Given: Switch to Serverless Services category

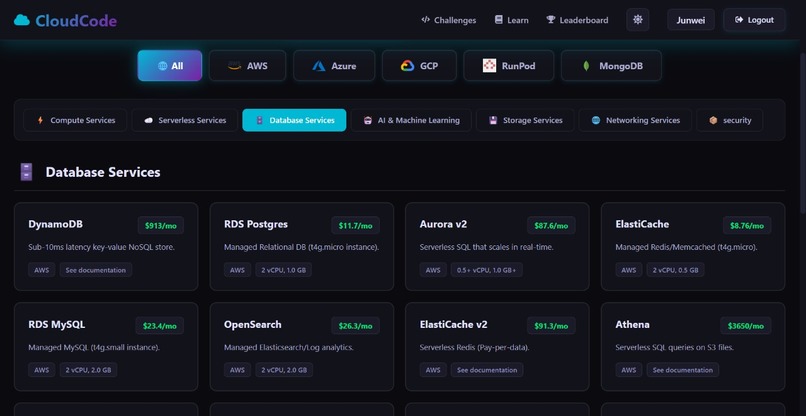Looking at the screenshot, I should 185,120.
